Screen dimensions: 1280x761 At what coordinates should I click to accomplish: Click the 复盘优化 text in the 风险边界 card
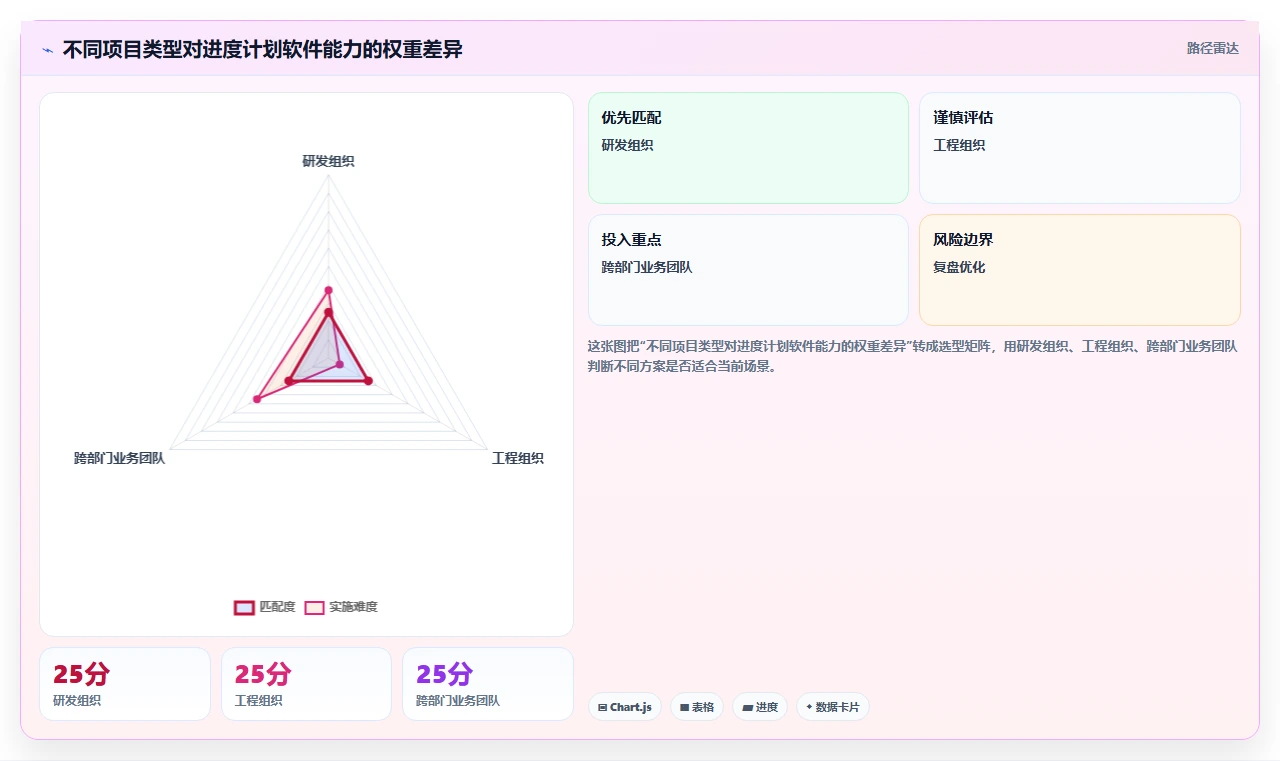tap(959, 267)
